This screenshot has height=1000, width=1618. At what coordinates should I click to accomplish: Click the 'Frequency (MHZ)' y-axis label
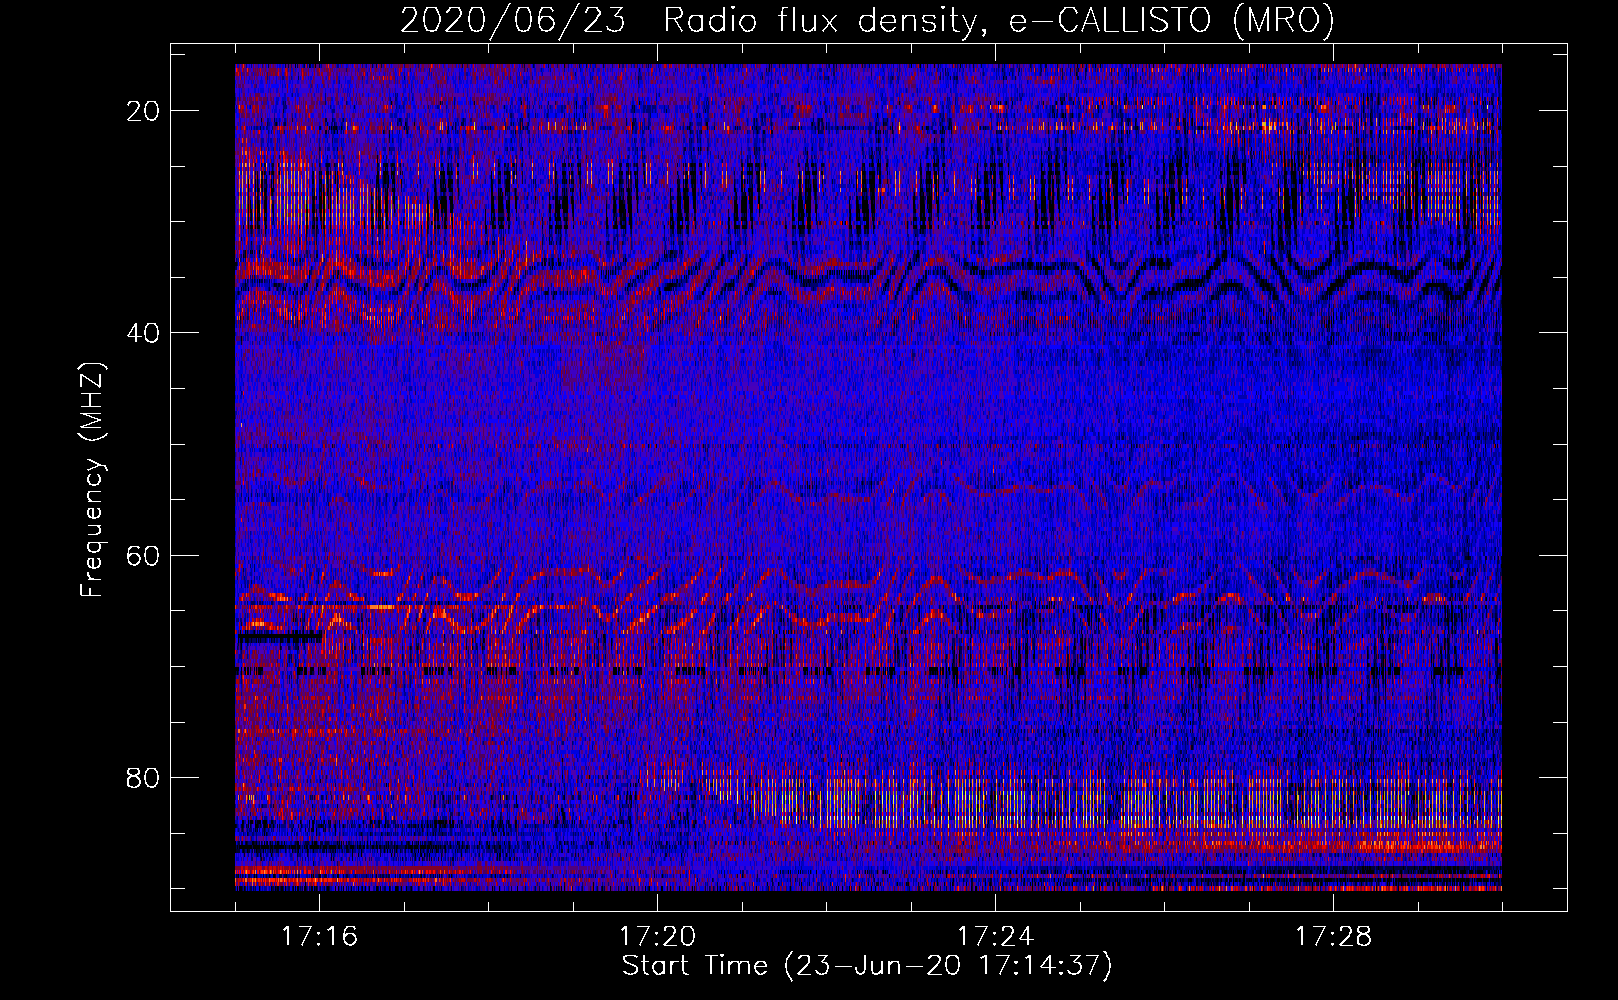(x=92, y=480)
